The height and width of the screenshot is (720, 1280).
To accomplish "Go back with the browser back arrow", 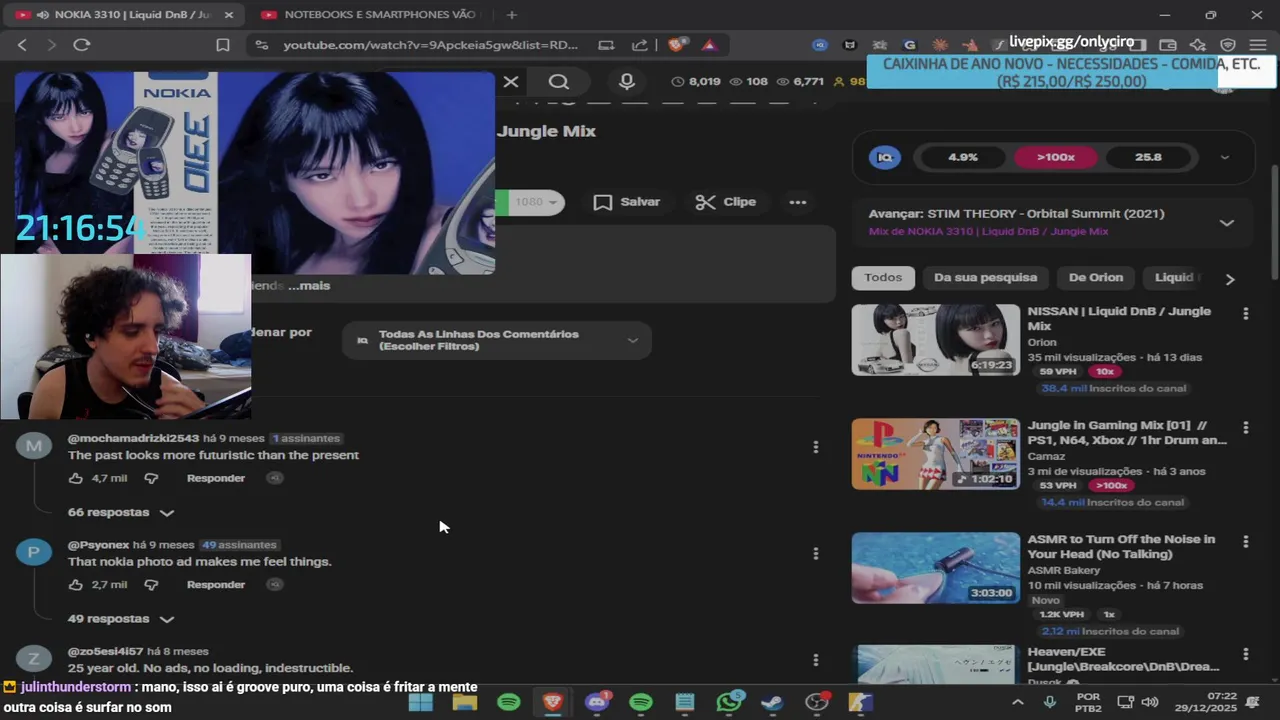I will click(x=22, y=45).
